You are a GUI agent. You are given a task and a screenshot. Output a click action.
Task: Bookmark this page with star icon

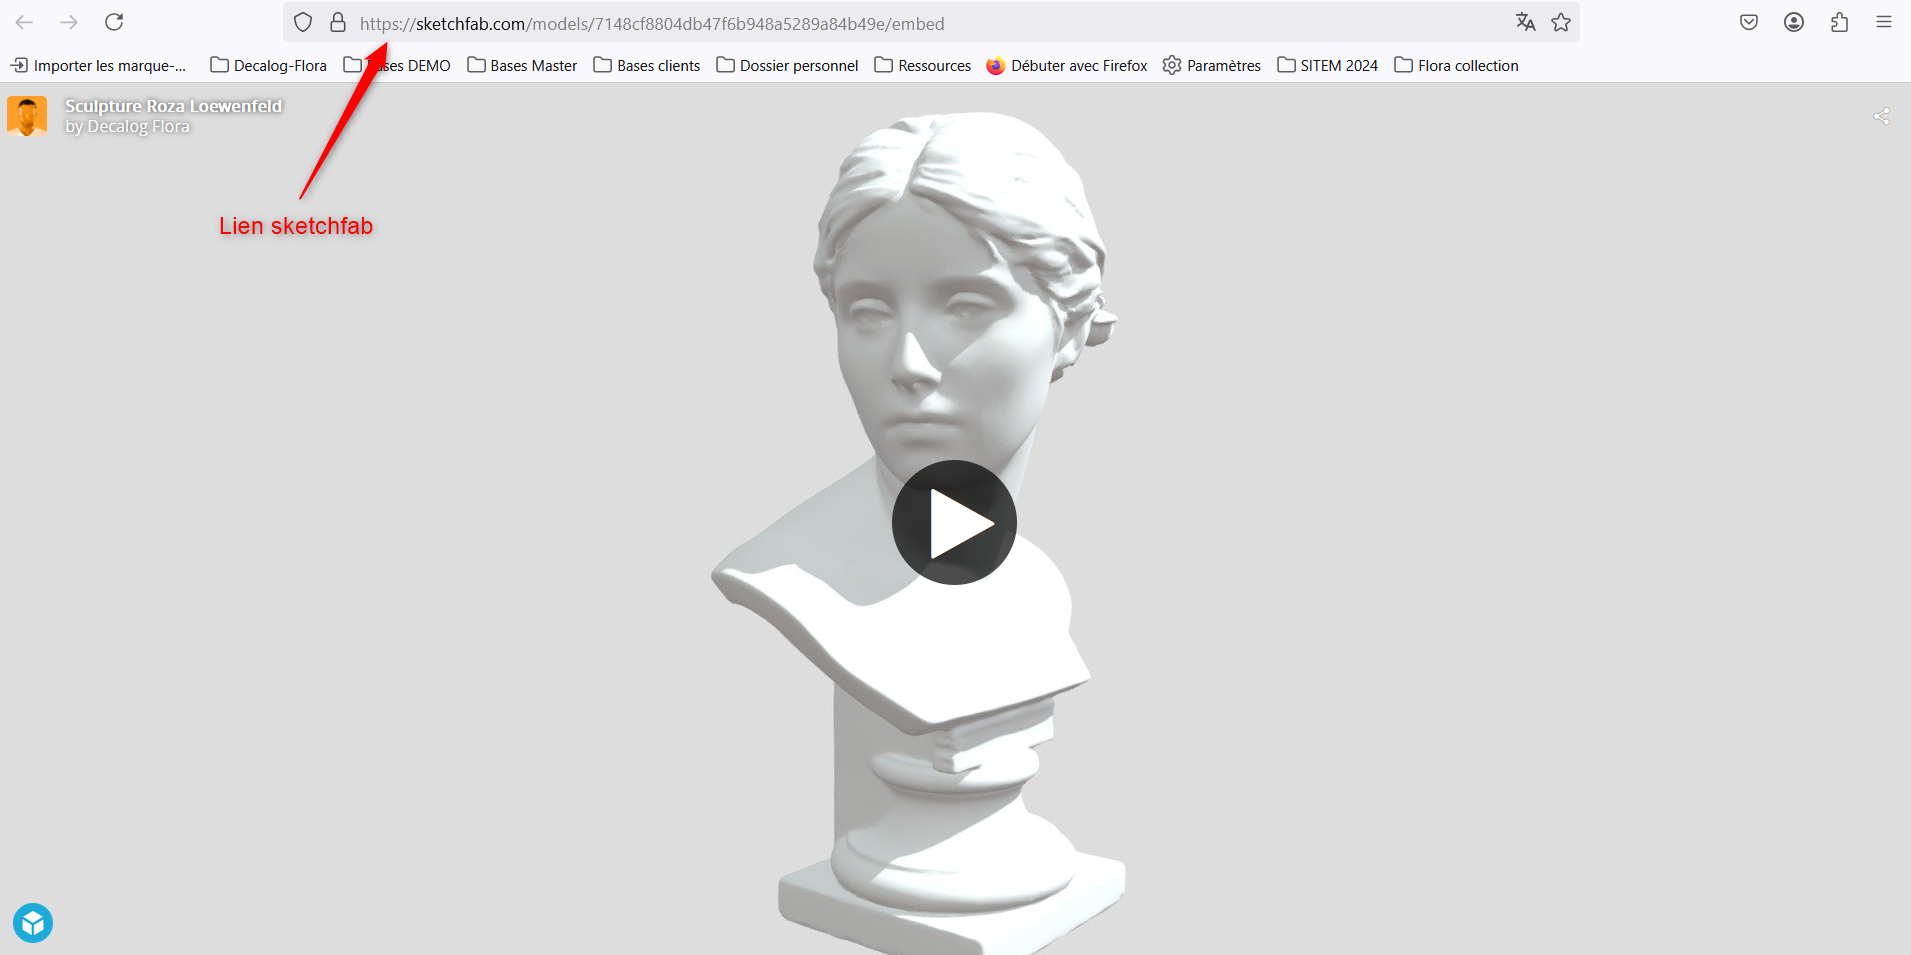(x=1561, y=22)
